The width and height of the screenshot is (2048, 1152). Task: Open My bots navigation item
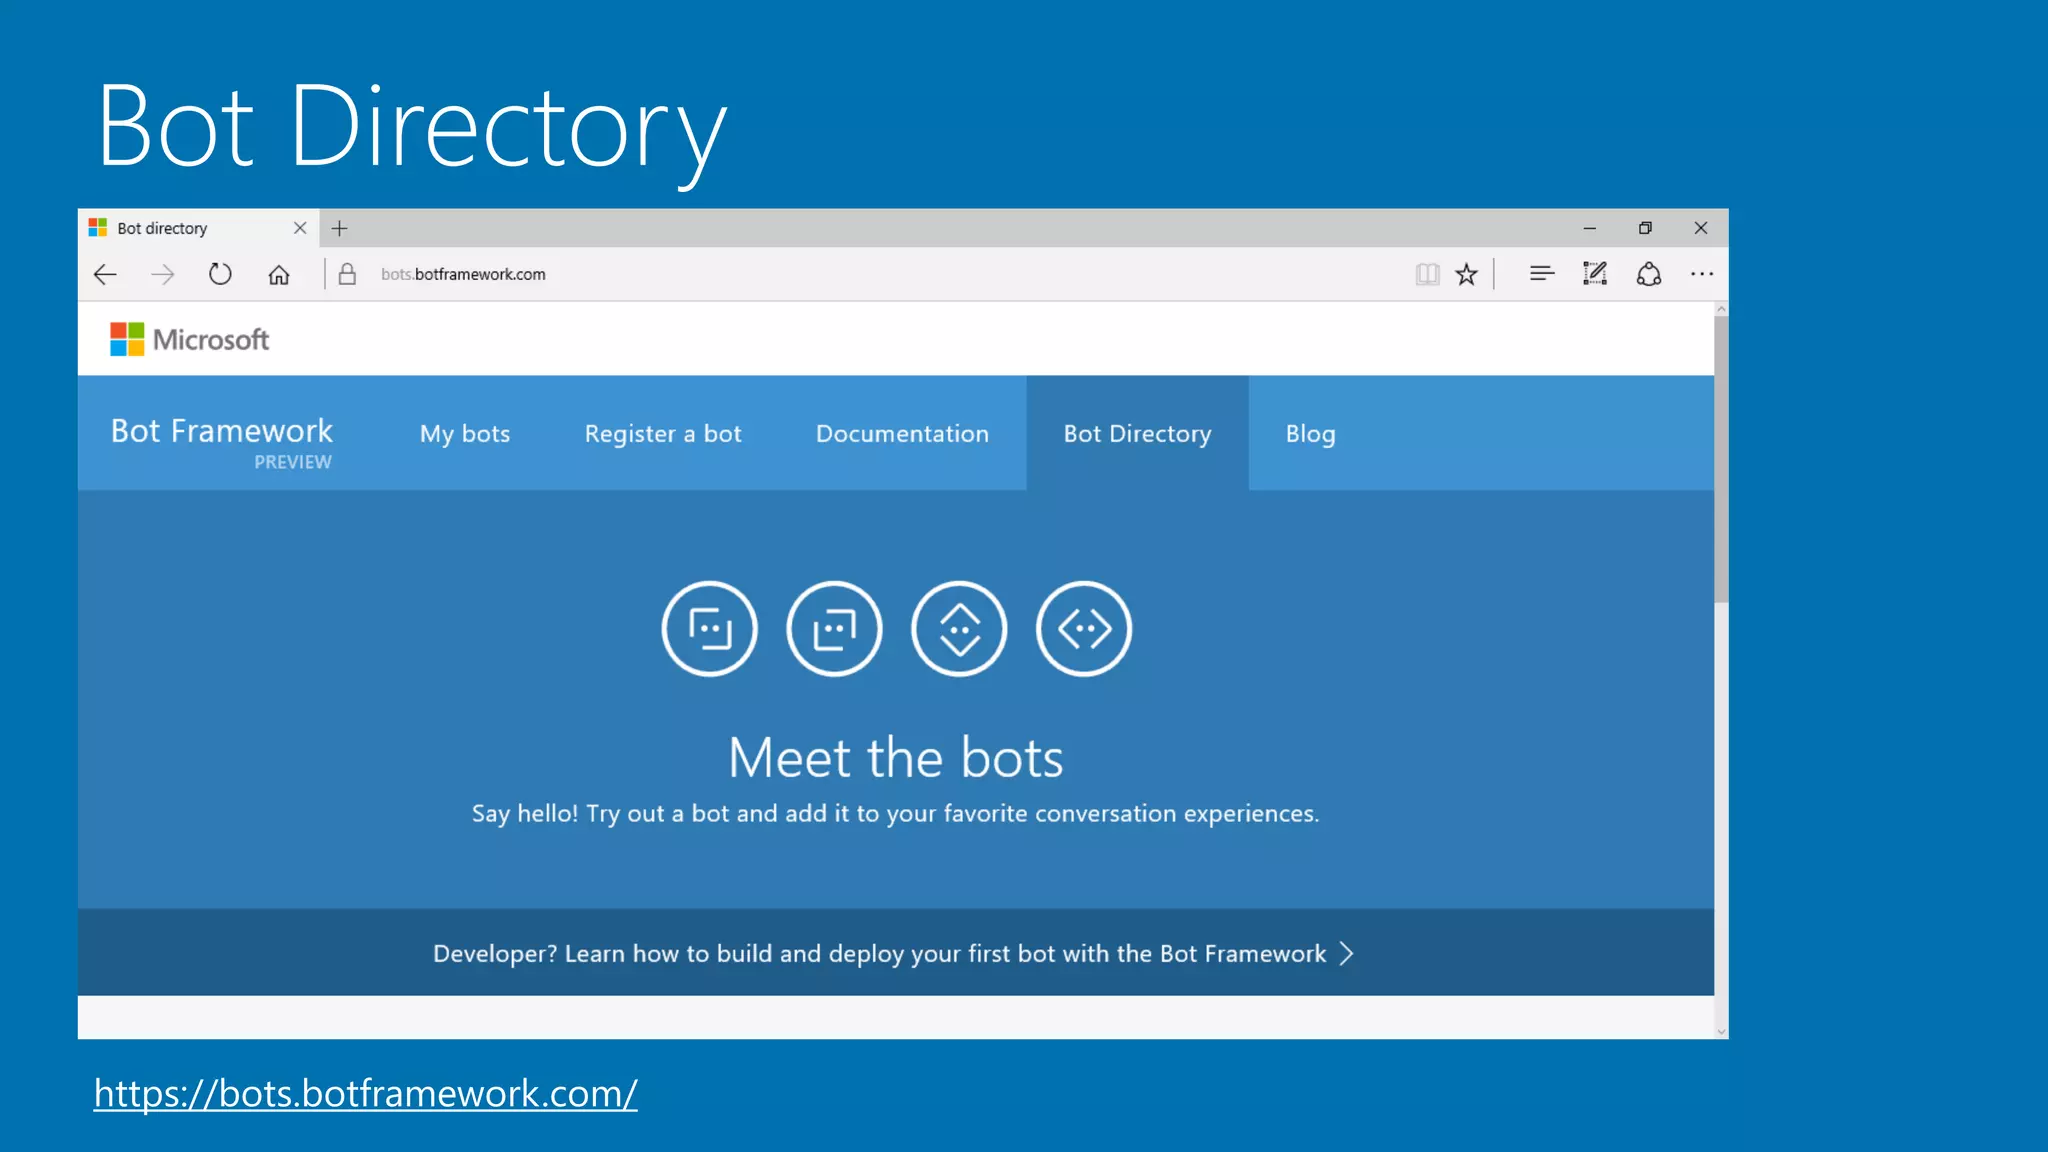465,434
